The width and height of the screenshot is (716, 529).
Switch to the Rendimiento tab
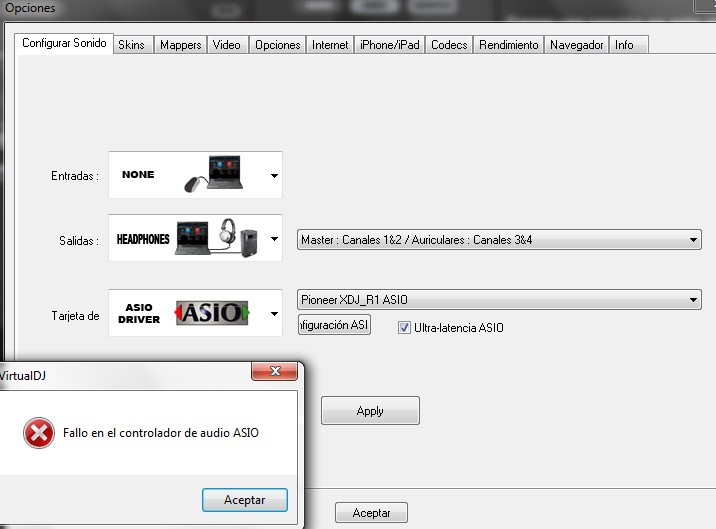(x=509, y=45)
